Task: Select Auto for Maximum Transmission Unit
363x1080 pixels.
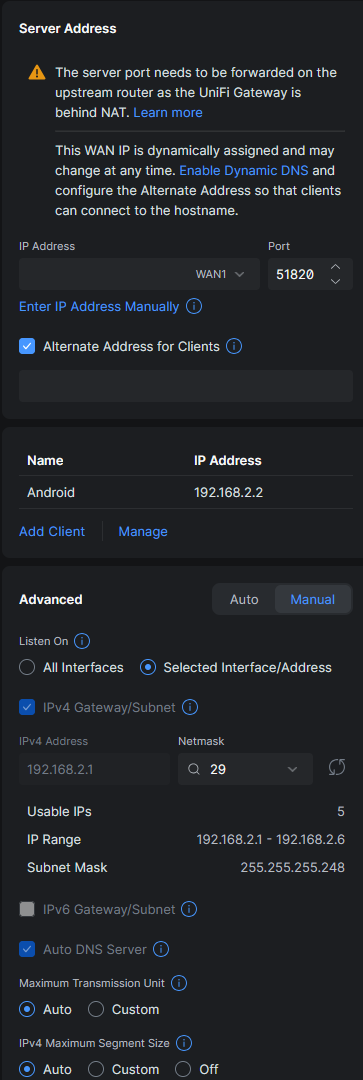Action: 27,1009
